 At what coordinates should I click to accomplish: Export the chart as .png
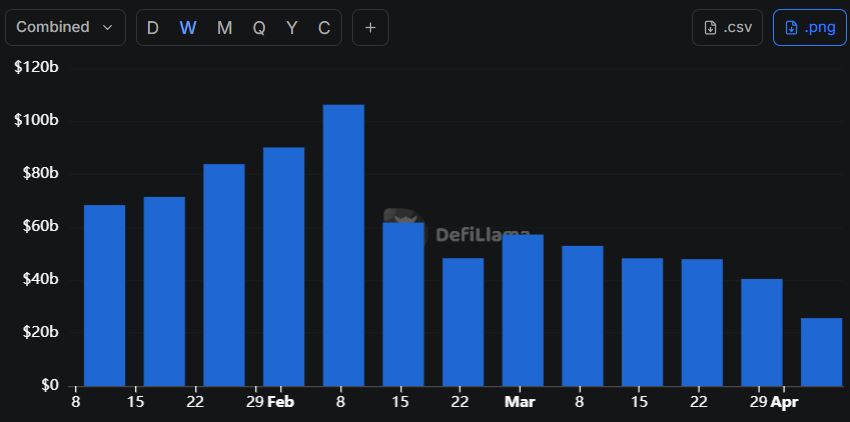[810, 28]
